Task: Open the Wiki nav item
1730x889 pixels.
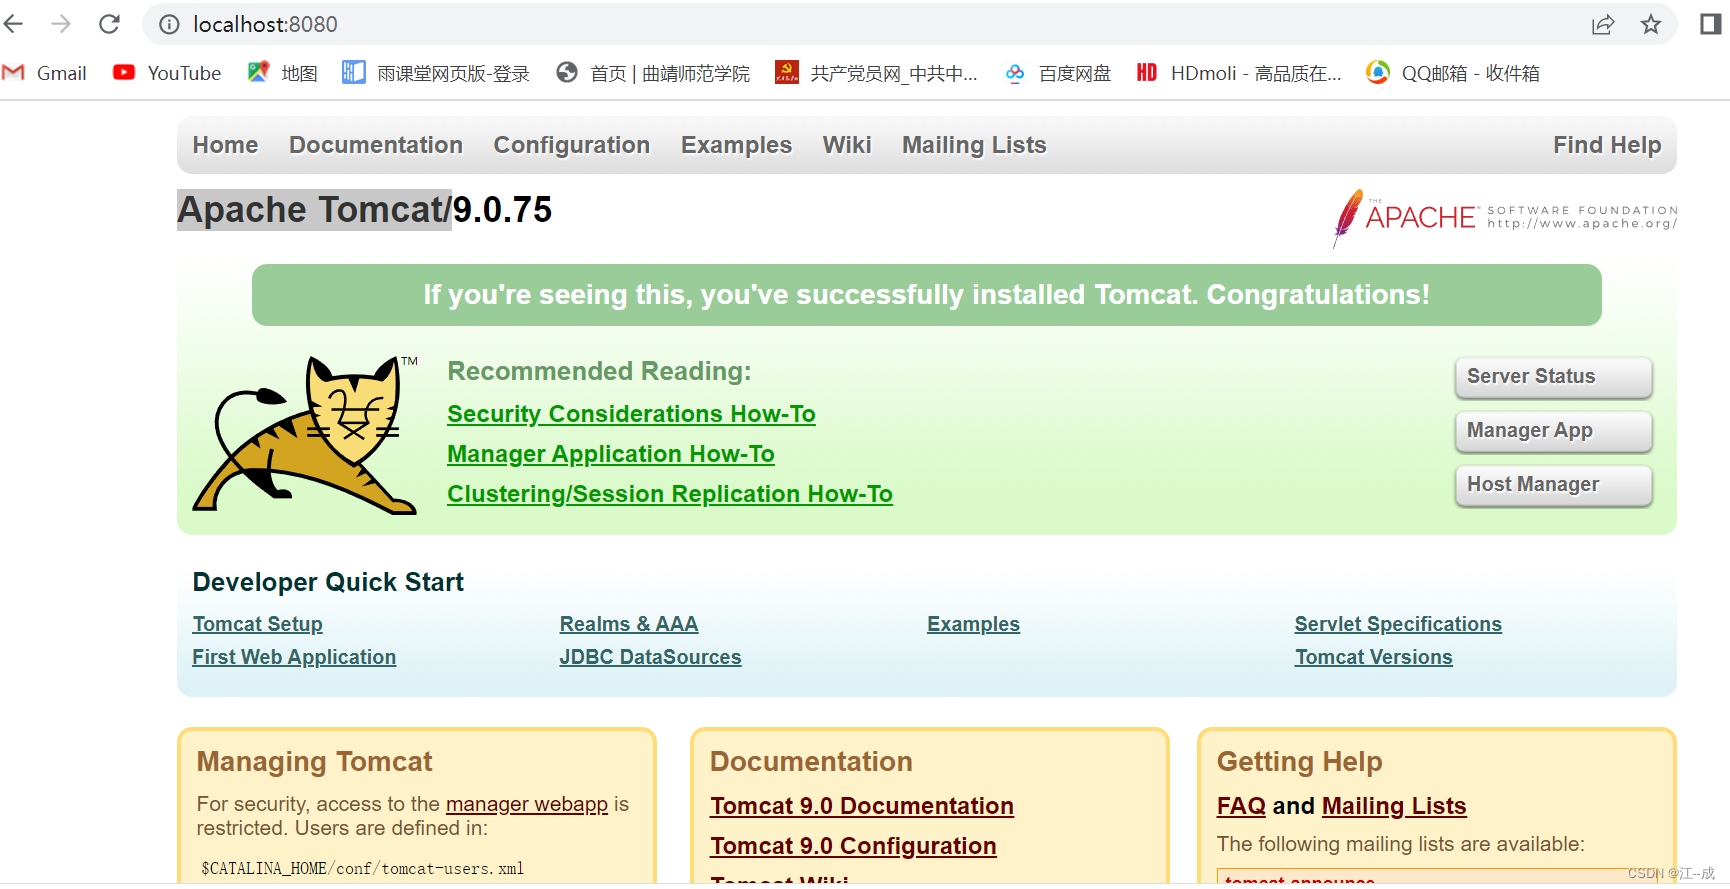Action: point(847,145)
